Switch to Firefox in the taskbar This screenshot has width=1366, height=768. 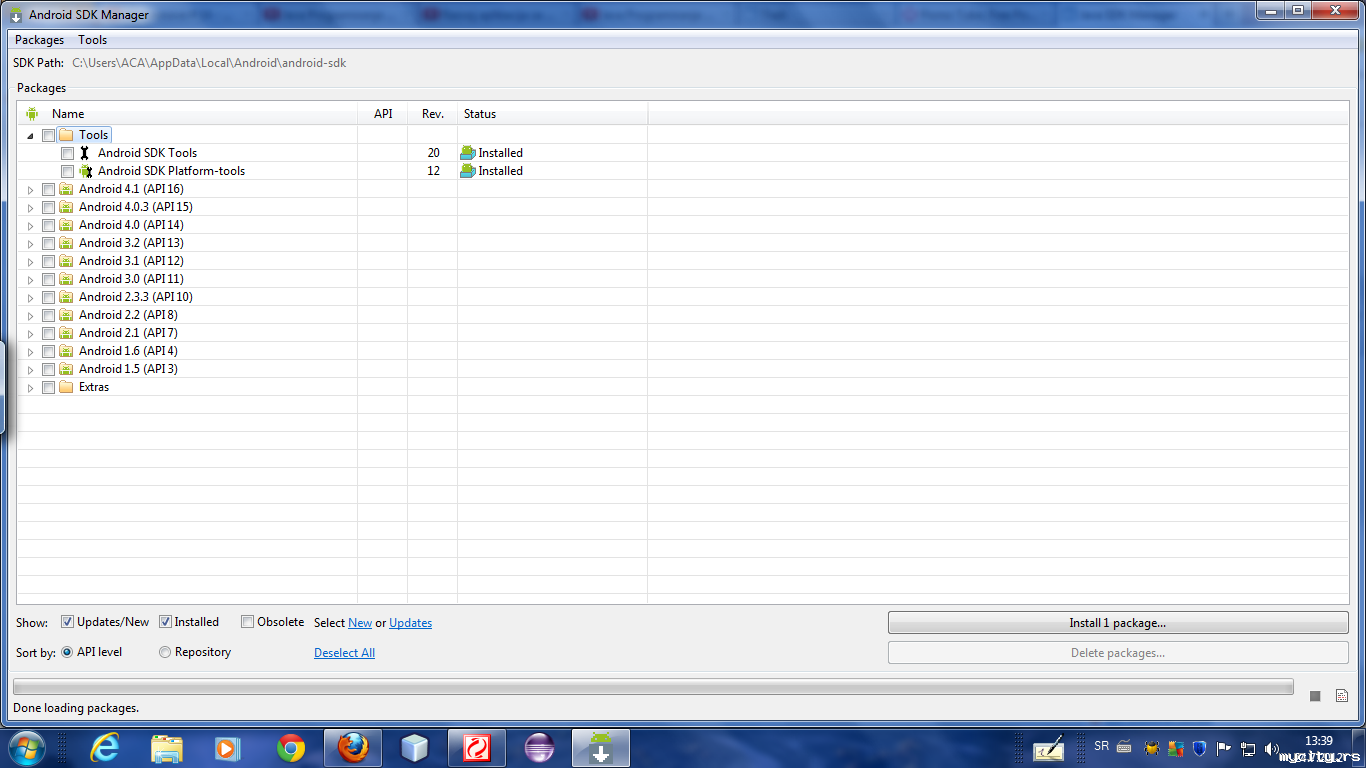coord(353,748)
